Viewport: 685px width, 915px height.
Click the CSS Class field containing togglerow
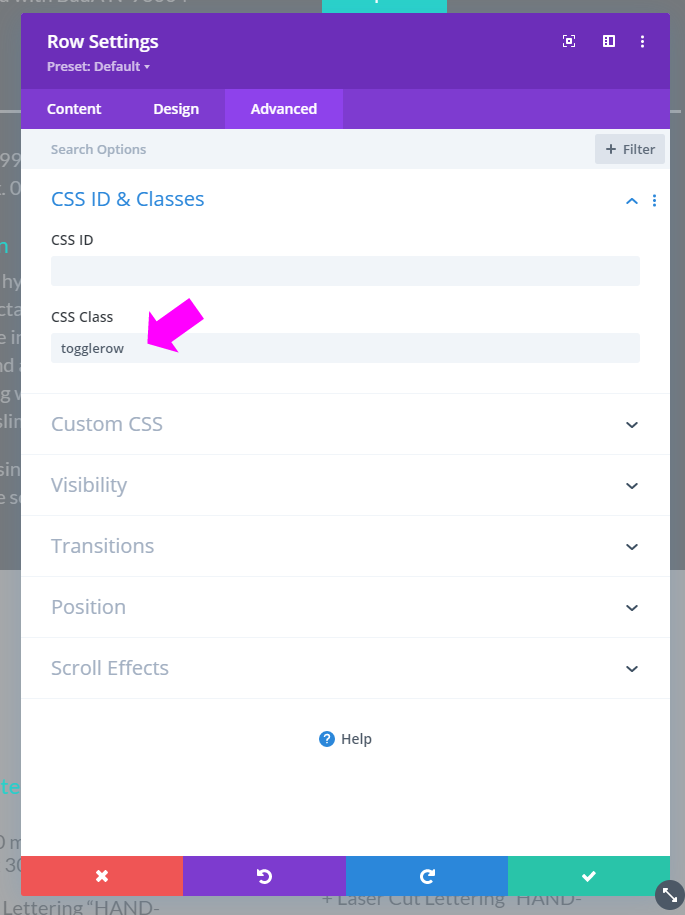coord(345,348)
